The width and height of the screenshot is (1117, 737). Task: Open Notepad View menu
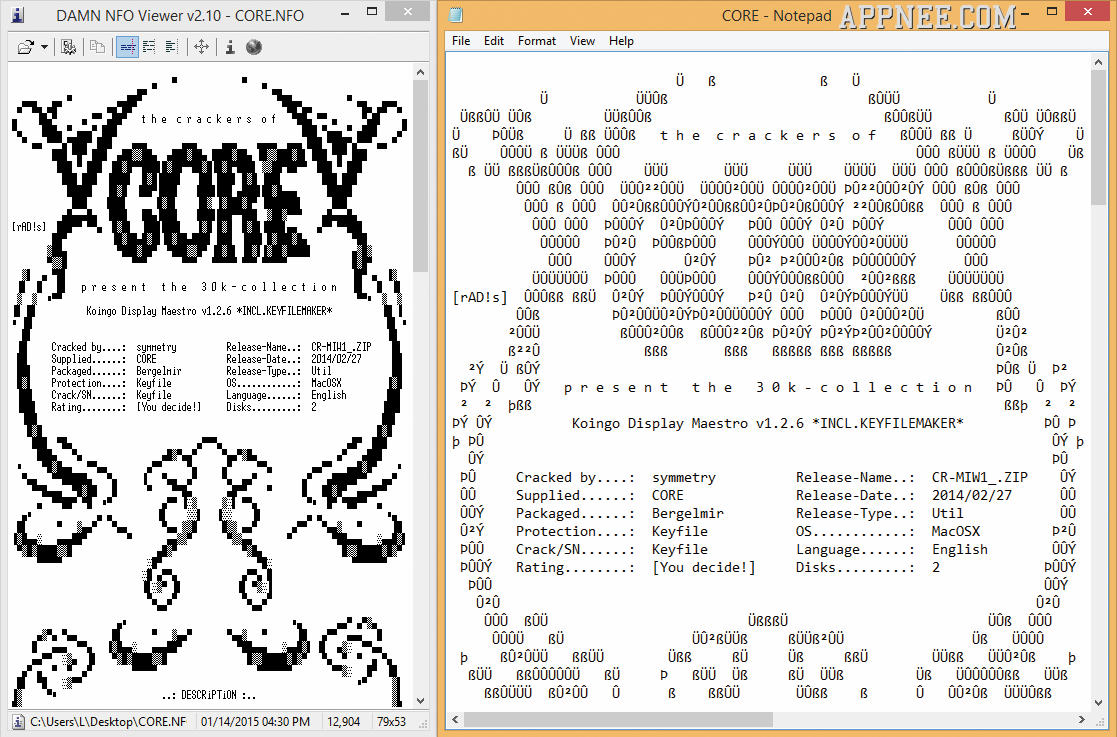[x=582, y=41]
